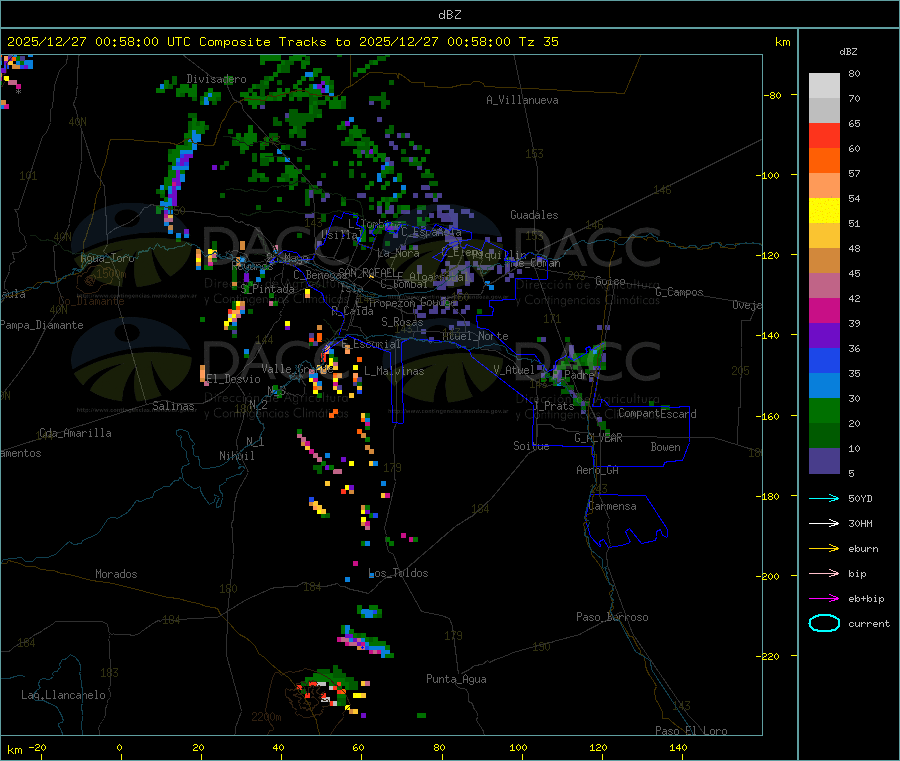Click the 'km' unit label at bottom left
The image size is (900, 761).
coord(14,750)
